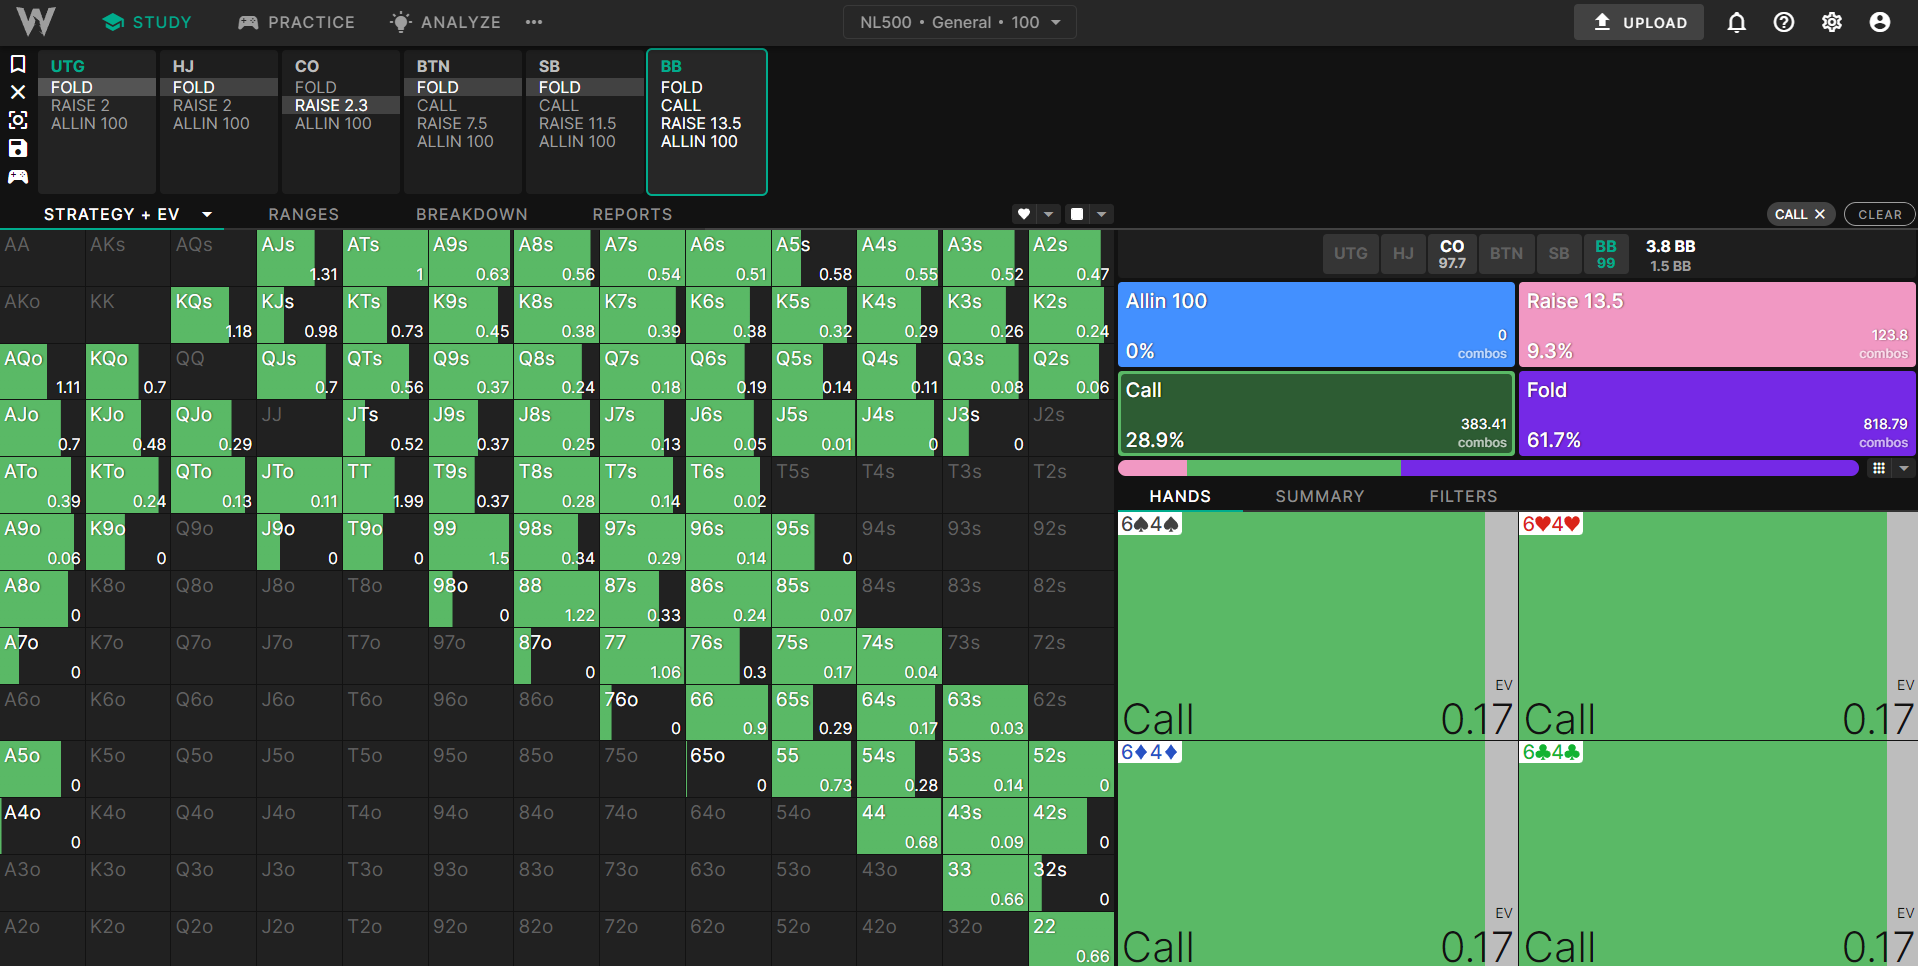
Task: Select HJ position toggle in range header
Action: [x=1404, y=254]
